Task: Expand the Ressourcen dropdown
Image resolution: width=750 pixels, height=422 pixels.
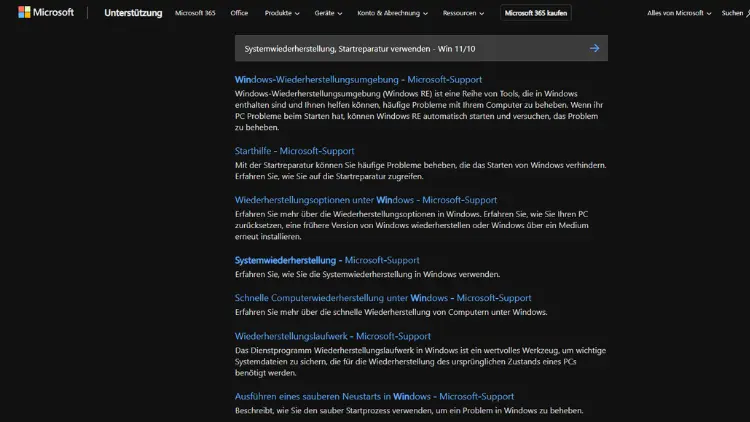Action: click(x=463, y=13)
